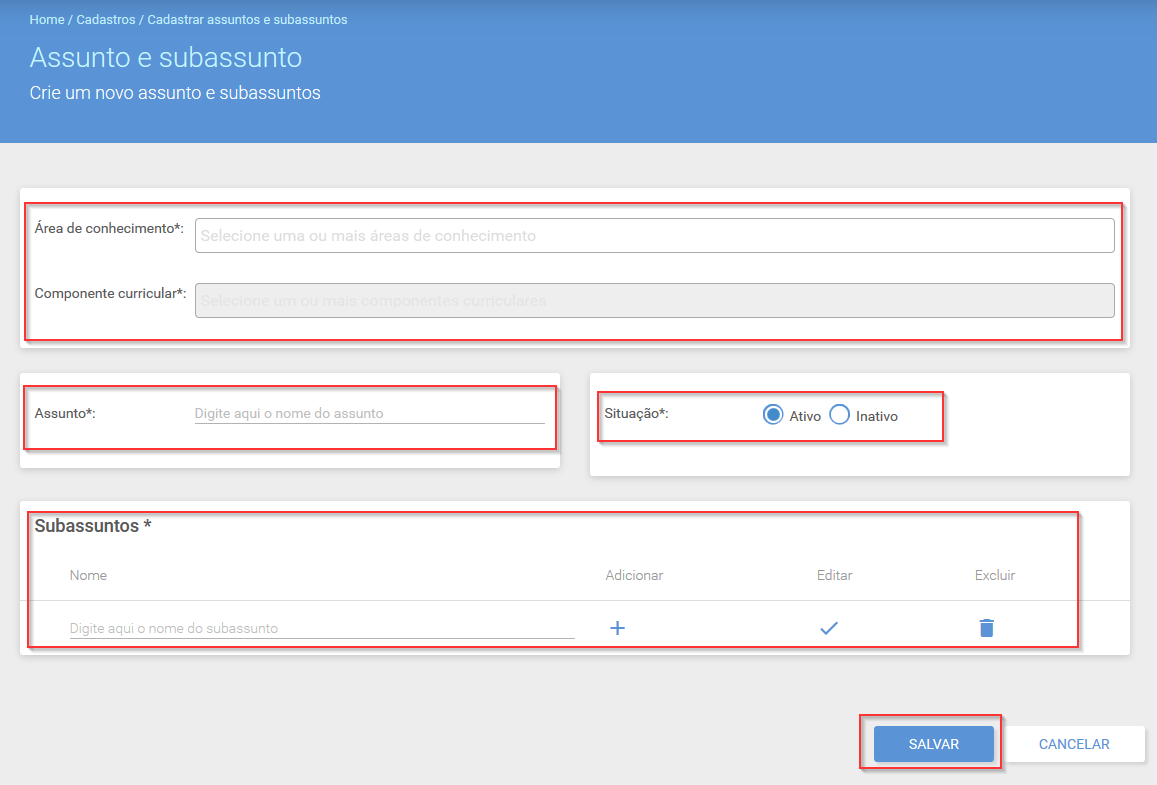The width and height of the screenshot is (1157, 785).
Task: Click the Excluir column header
Action: pos(995,575)
